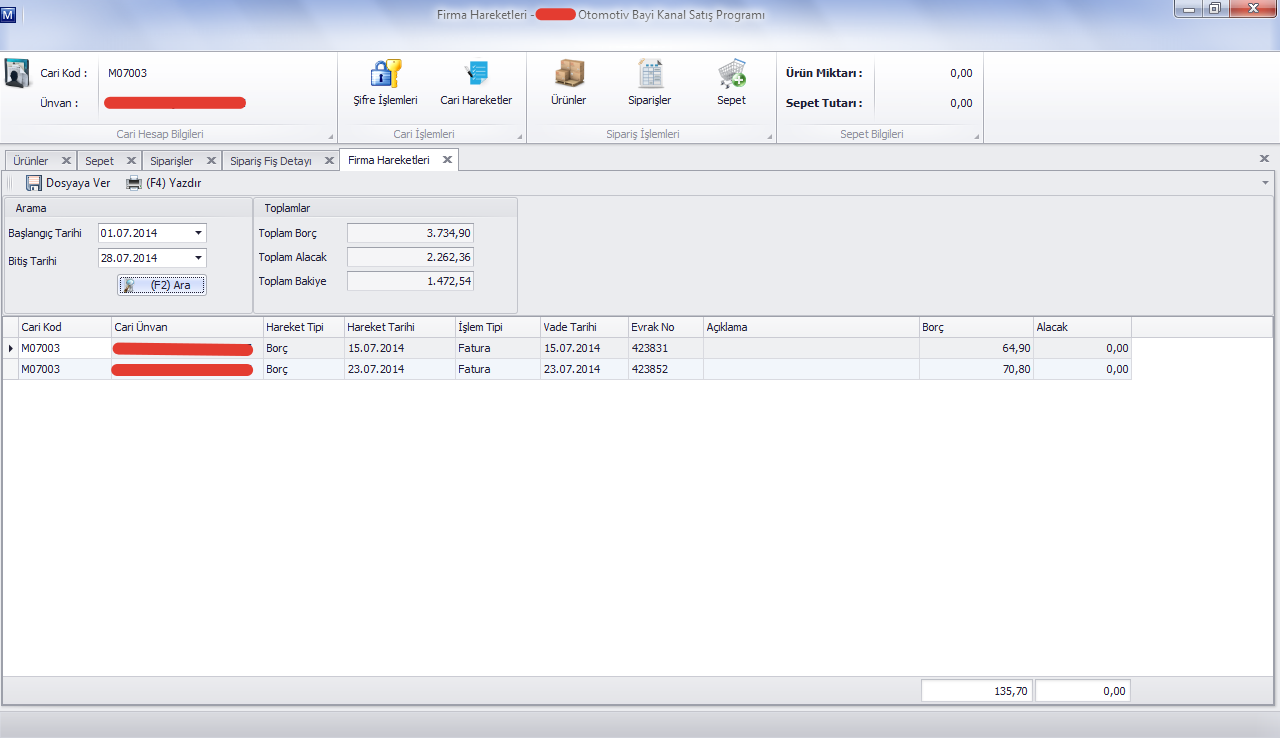Image resolution: width=1280 pixels, height=738 pixels.
Task: Open Cari Hareketler icon
Action: tap(476, 75)
